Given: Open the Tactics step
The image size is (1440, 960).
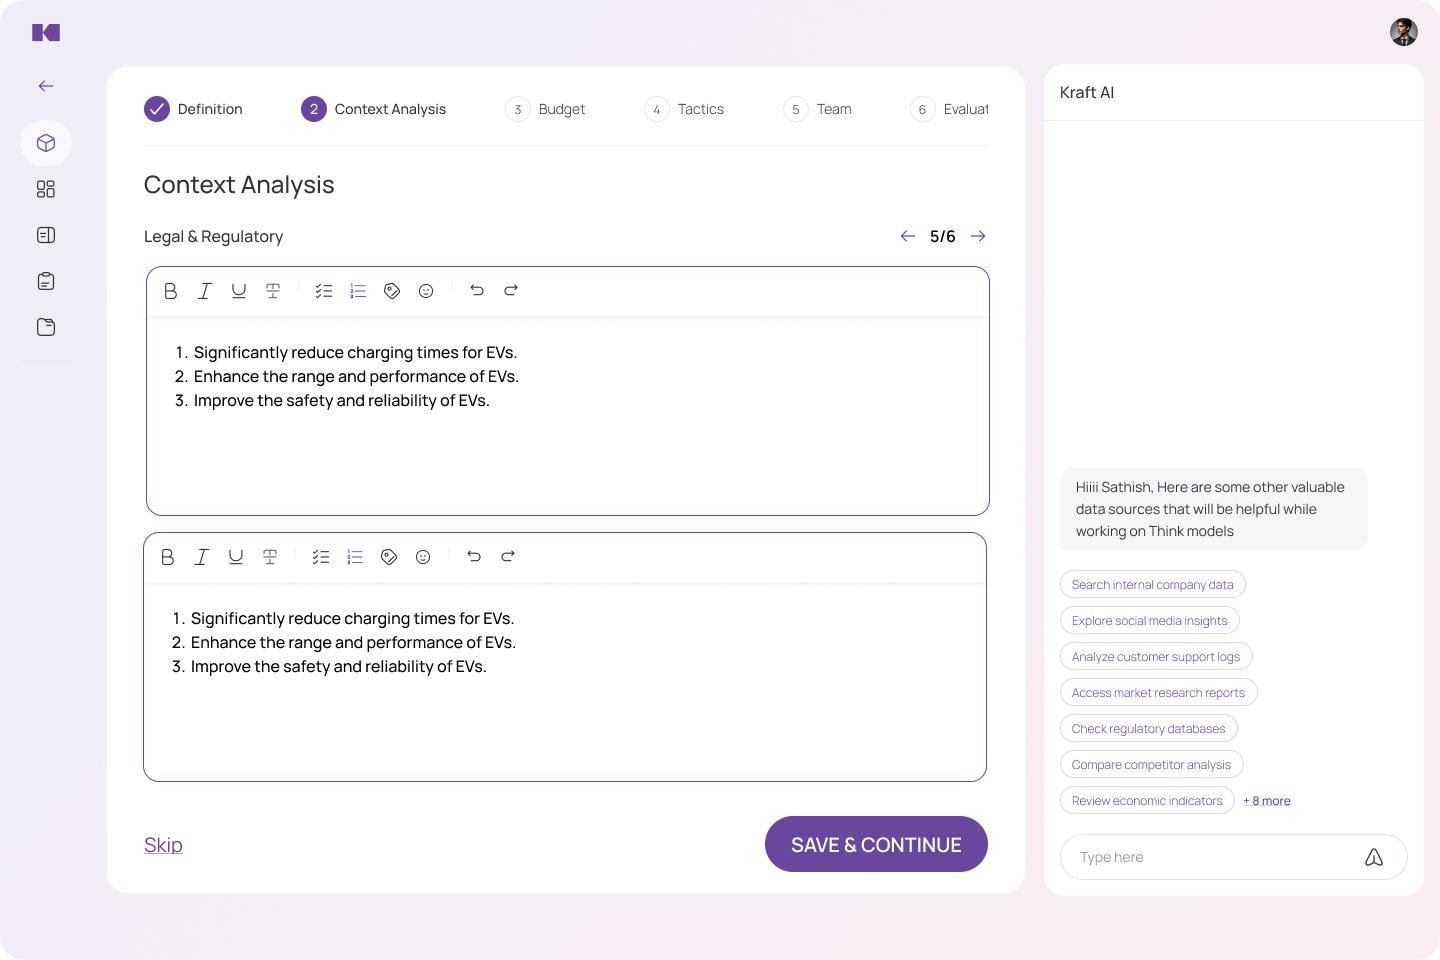Looking at the screenshot, I should [x=700, y=109].
